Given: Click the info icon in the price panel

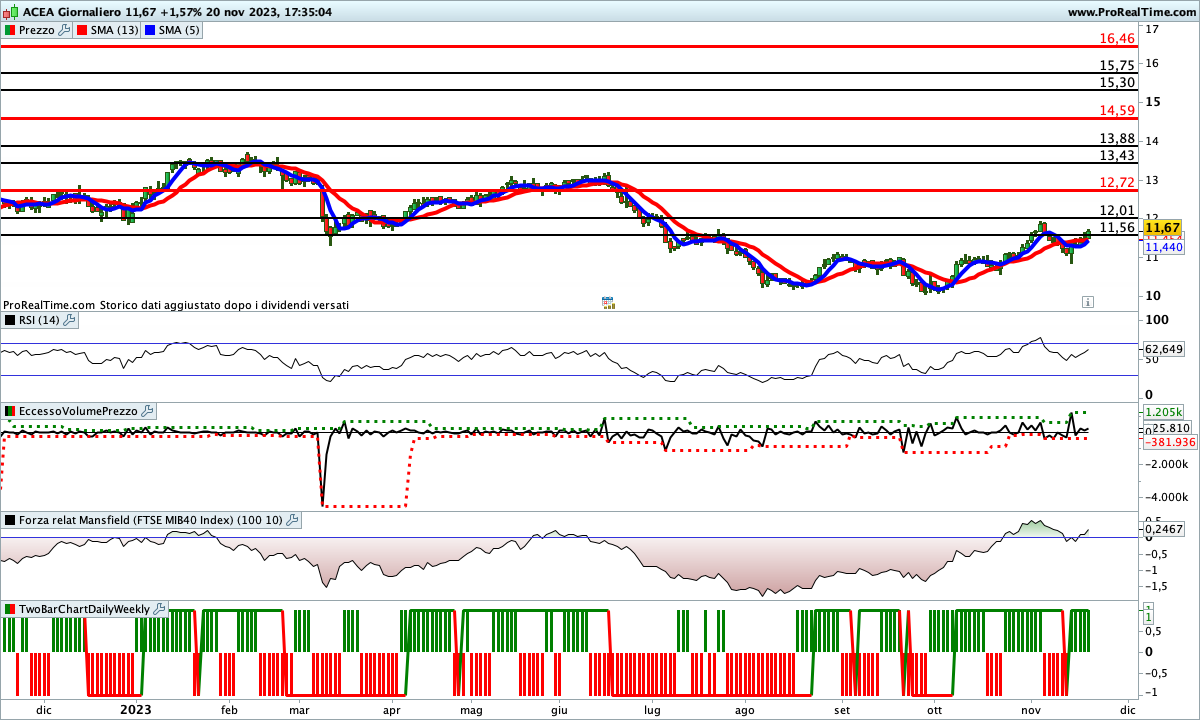Looking at the screenshot, I should pyautogui.click(x=1087, y=301).
